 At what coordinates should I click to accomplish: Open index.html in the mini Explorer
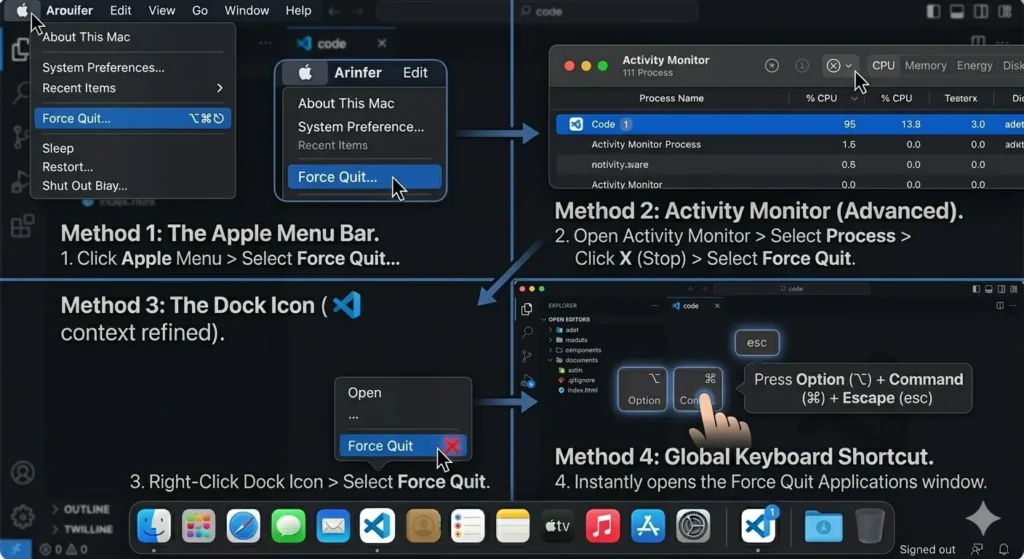pos(578,390)
